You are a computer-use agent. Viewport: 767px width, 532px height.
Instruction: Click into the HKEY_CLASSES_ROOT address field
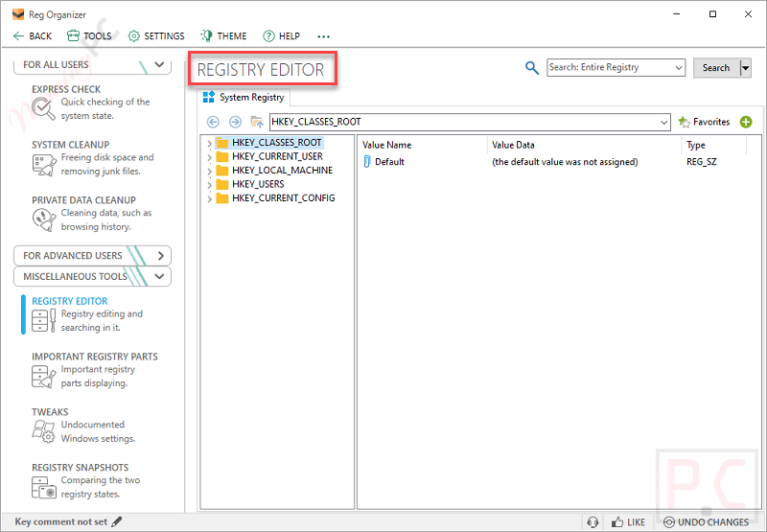pyautogui.click(x=464, y=122)
